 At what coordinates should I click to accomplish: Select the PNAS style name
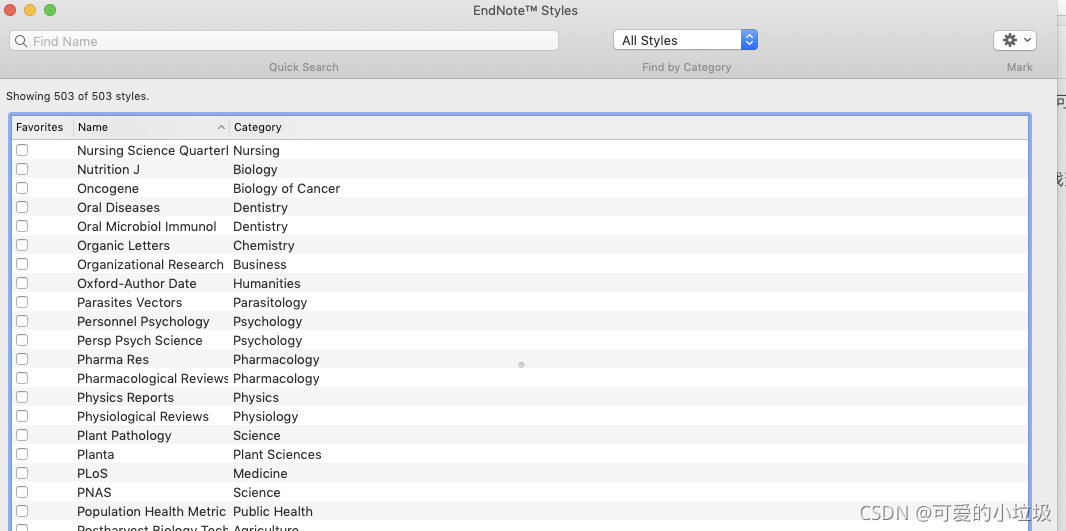pyautogui.click(x=94, y=492)
